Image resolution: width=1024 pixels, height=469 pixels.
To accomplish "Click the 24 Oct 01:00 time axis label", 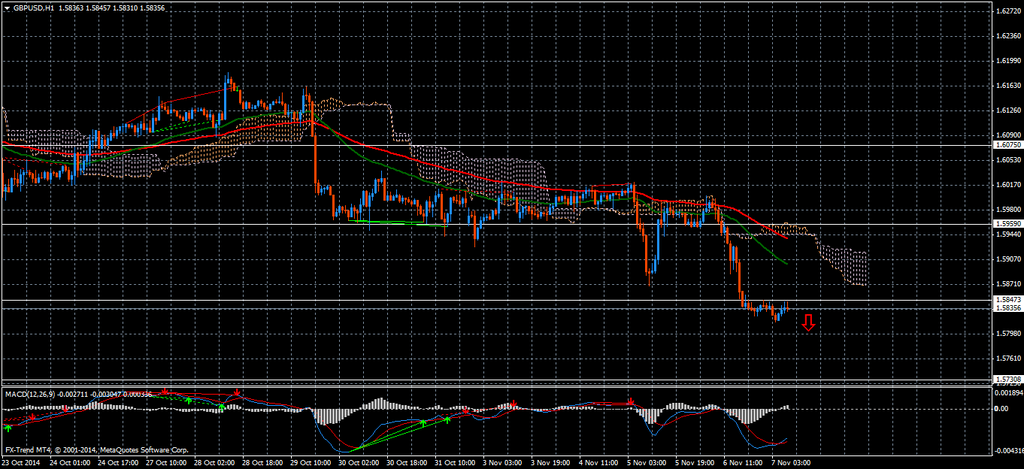I will click(71, 462).
